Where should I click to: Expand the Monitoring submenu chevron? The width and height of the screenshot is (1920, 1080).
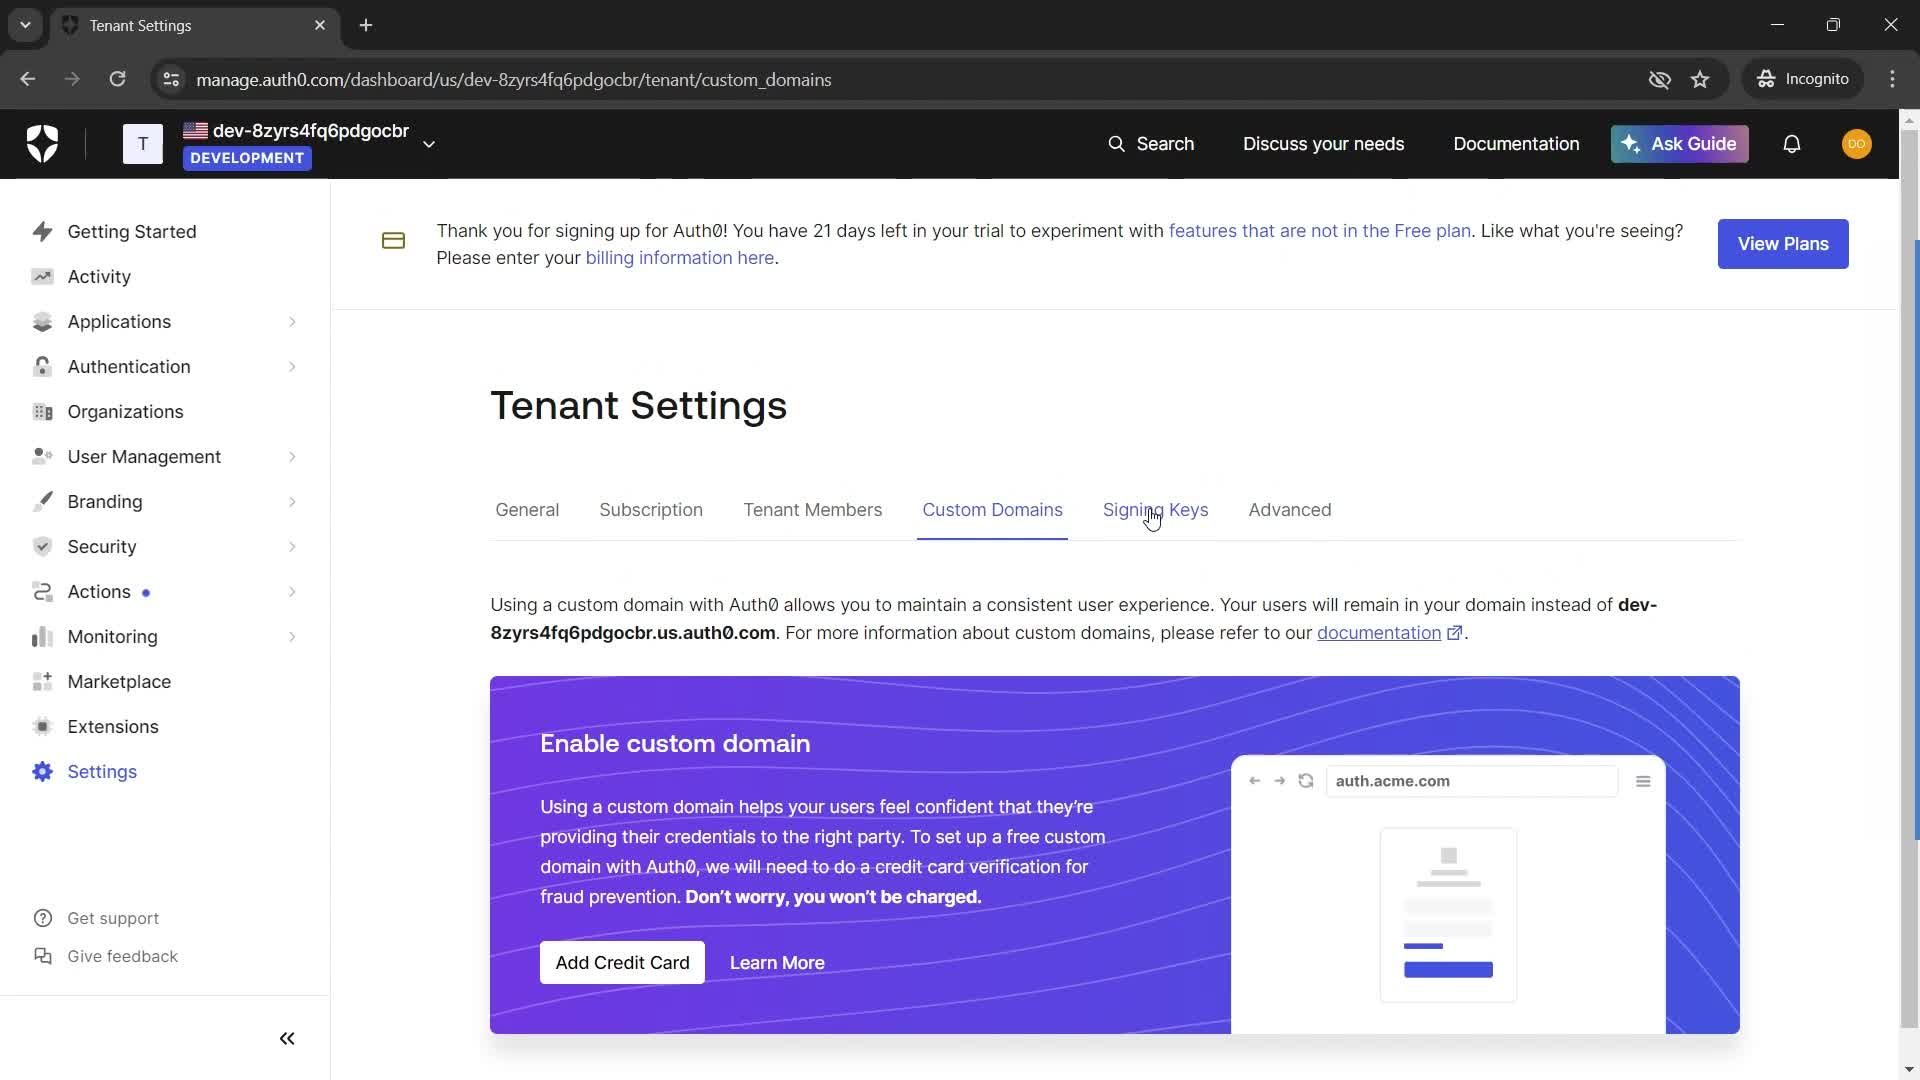pos(292,637)
